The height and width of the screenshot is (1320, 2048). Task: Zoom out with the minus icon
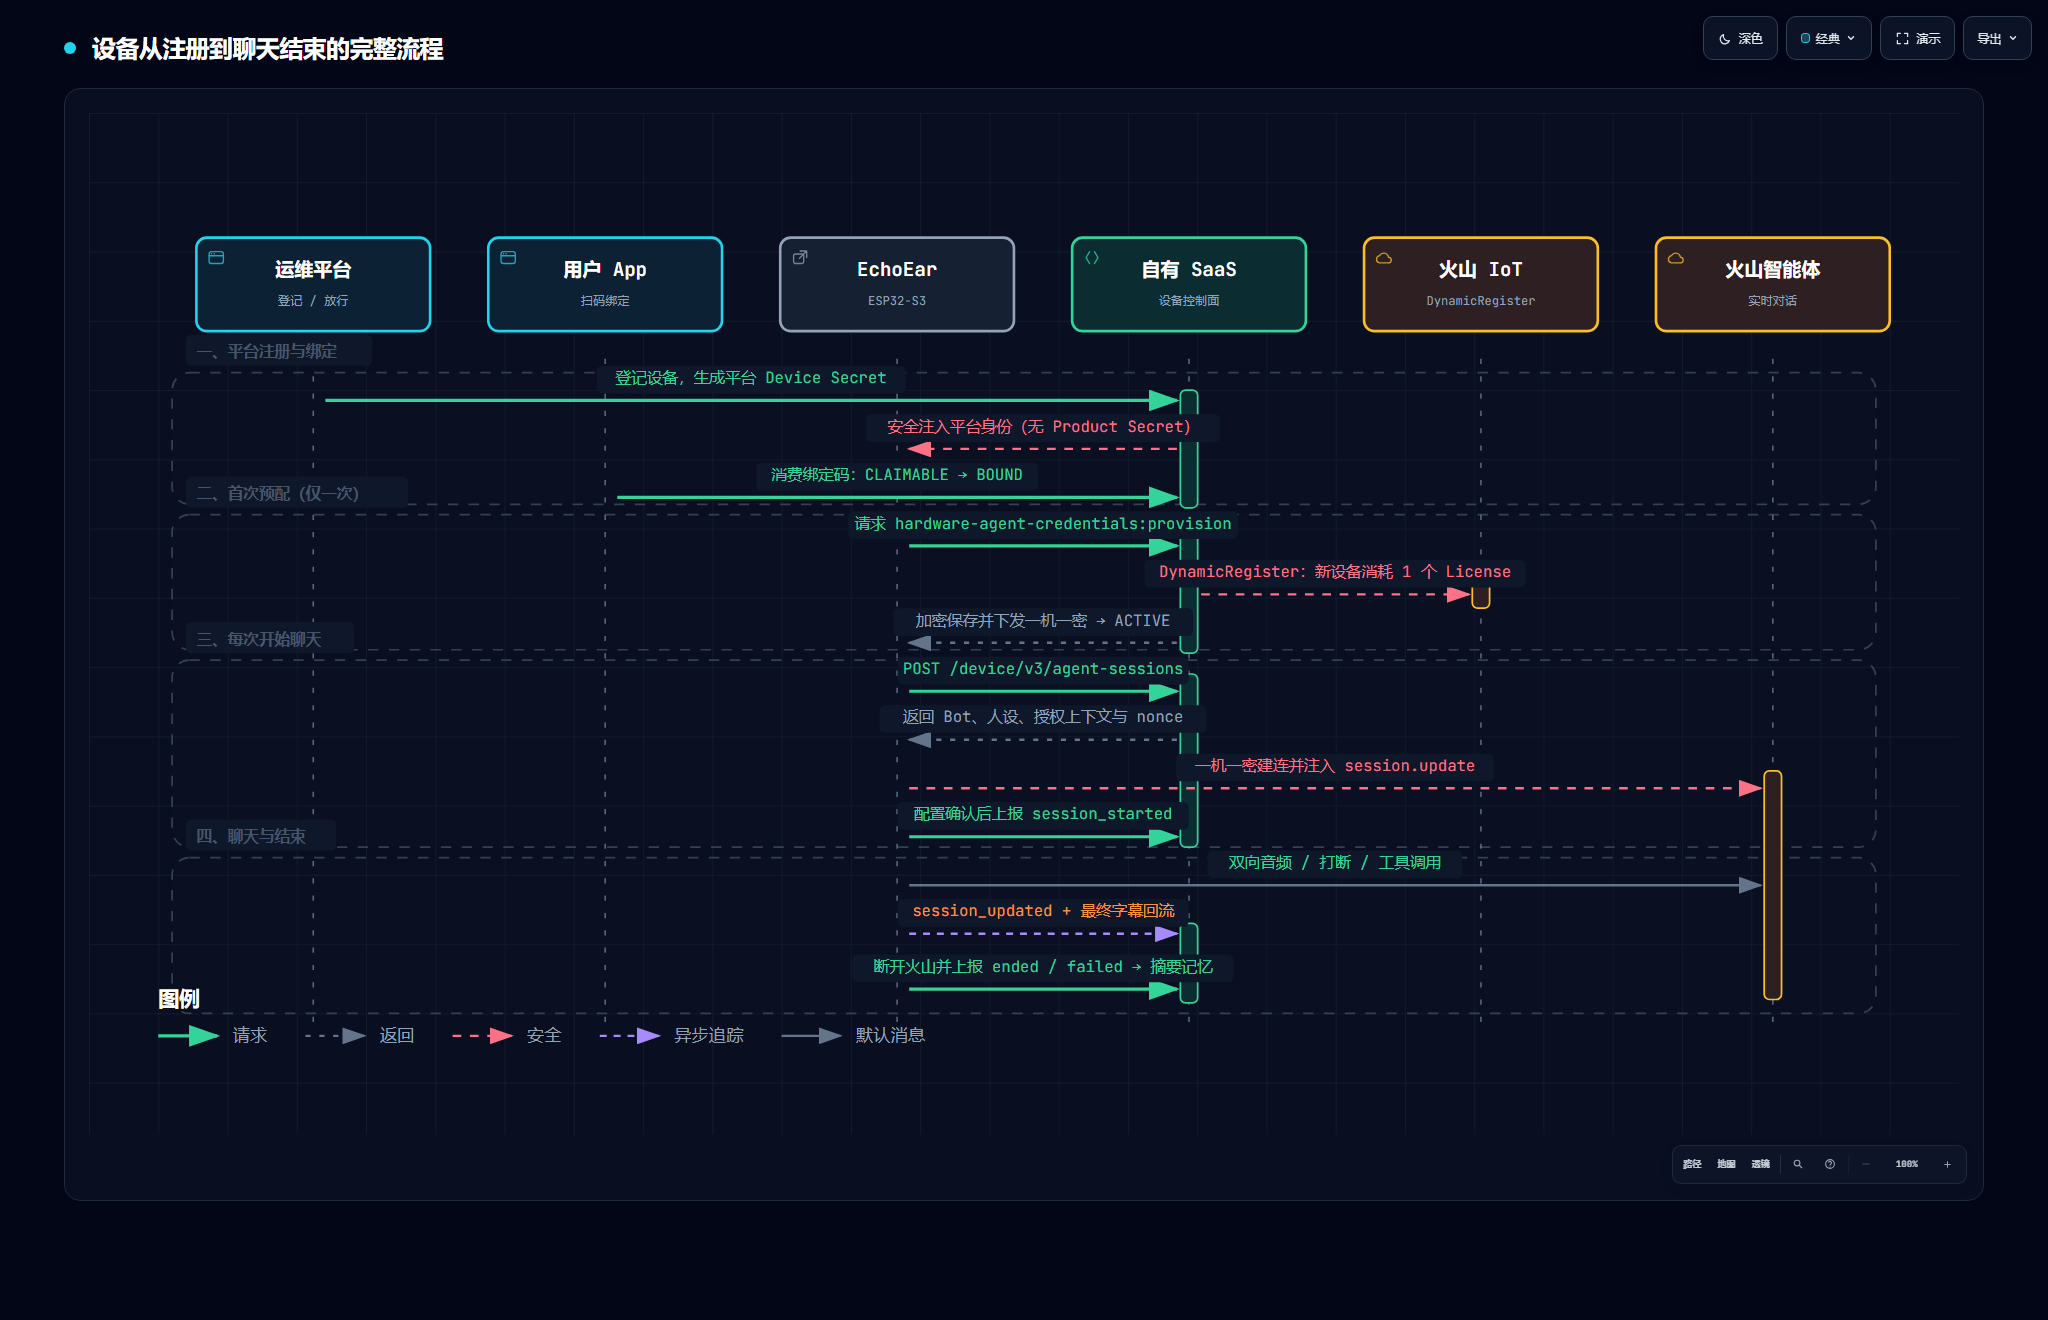(x=1866, y=1164)
